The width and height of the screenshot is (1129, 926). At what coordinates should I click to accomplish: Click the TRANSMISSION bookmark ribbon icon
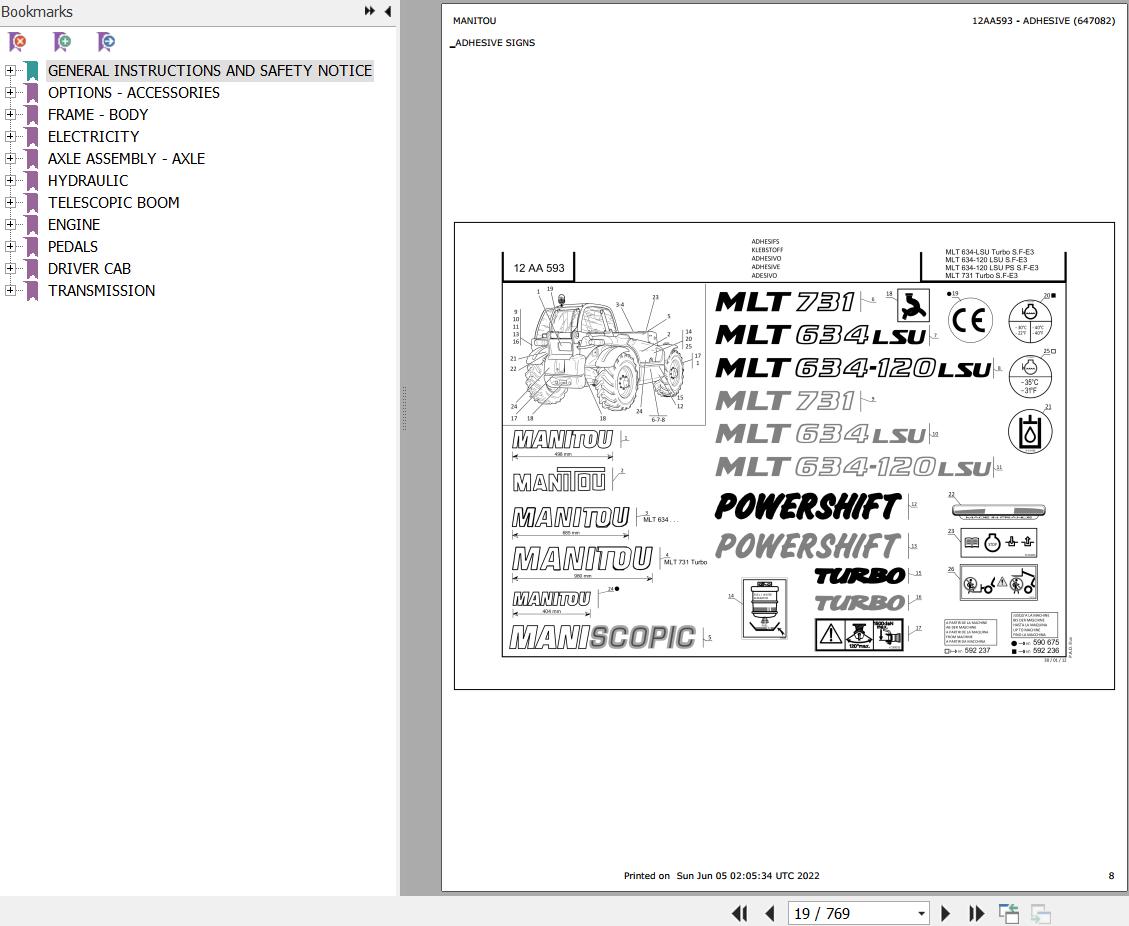(x=32, y=290)
